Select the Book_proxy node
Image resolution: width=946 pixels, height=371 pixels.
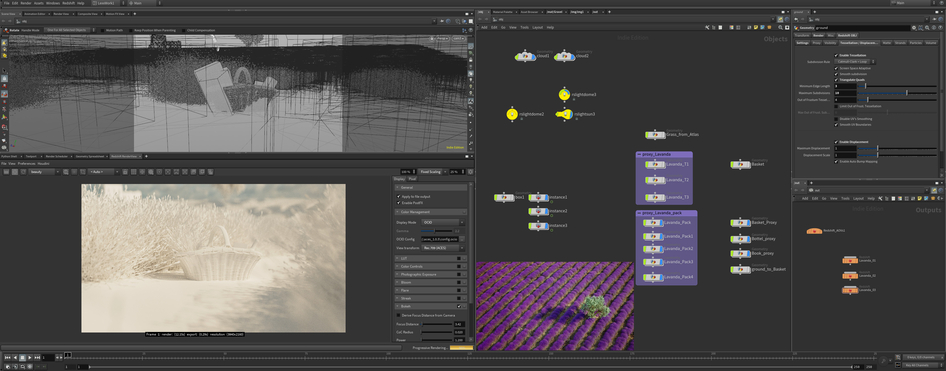pos(740,253)
